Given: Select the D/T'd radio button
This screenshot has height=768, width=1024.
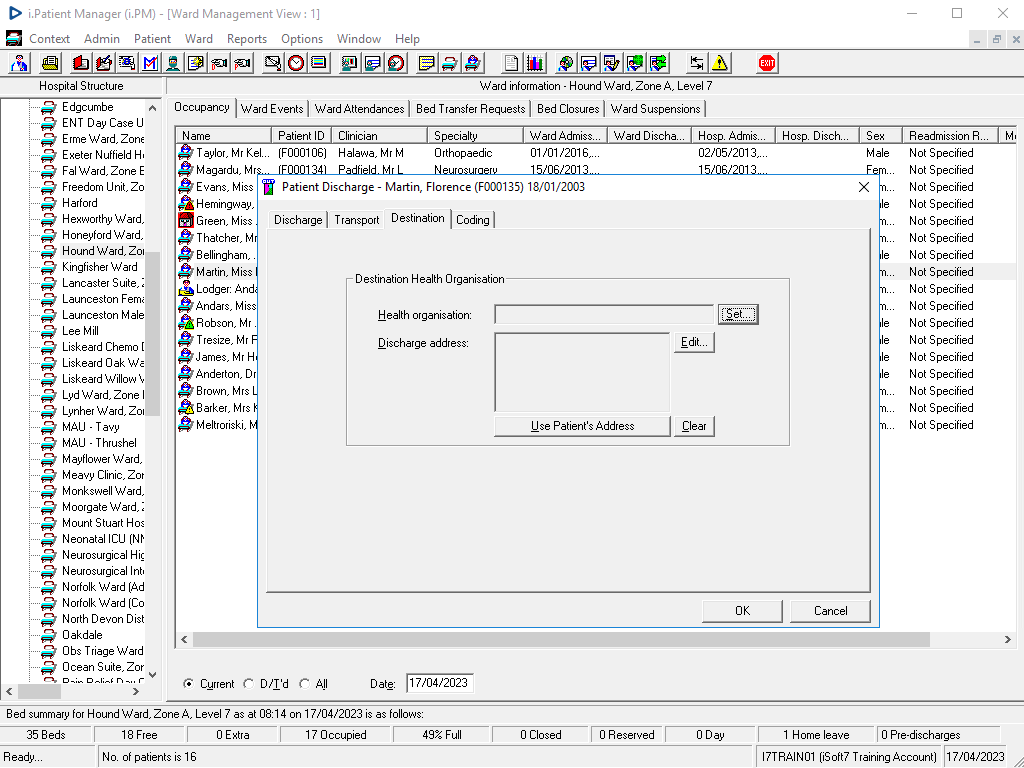Looking at the screenshot, I should pyautogui.click(x=248, y=684).
